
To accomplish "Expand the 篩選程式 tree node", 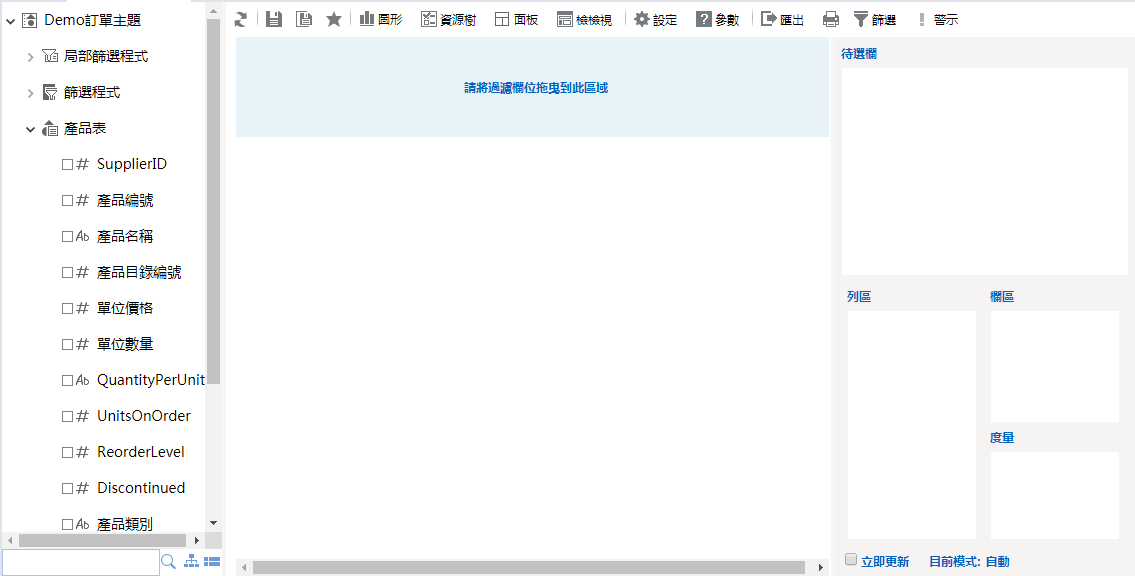I will (30, 93).
